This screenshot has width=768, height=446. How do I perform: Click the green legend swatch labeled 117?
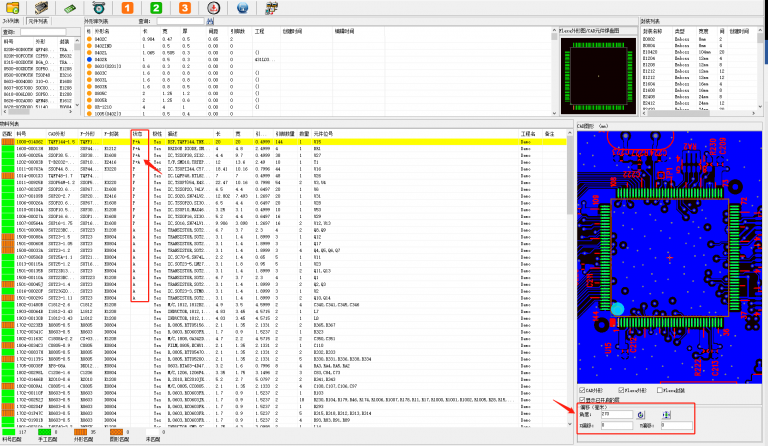pos(8,432)
